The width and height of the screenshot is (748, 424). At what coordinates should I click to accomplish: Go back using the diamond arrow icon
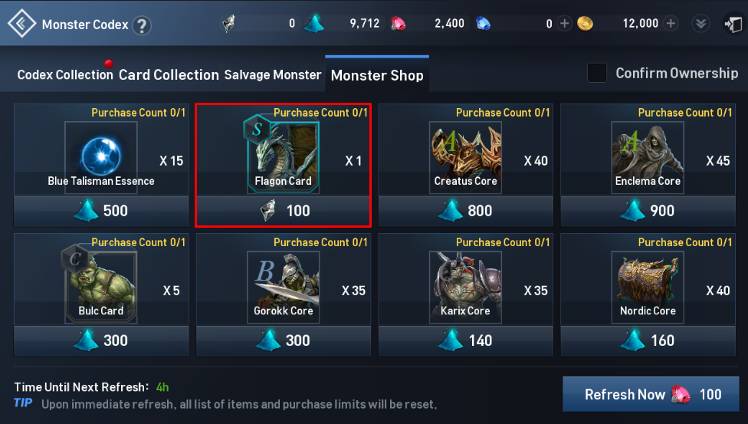click(x=21, y=23)
